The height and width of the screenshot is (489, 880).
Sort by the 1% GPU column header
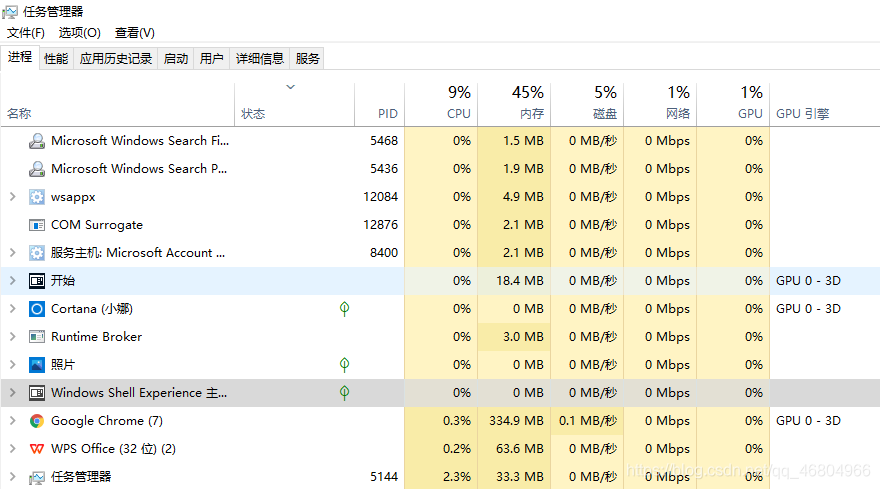tap(733, 104)
